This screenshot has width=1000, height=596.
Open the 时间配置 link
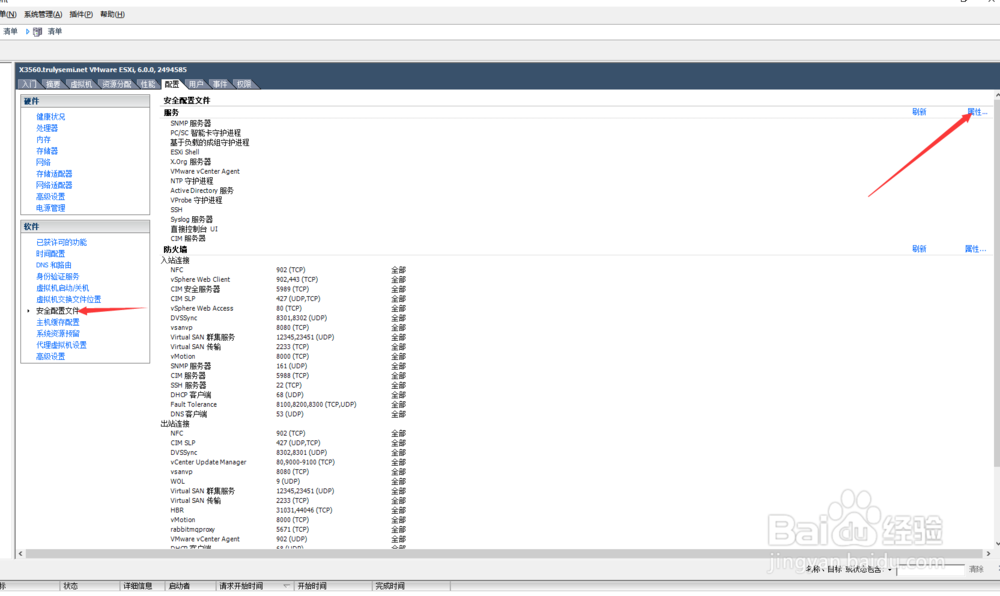click(x=50, y=254)
